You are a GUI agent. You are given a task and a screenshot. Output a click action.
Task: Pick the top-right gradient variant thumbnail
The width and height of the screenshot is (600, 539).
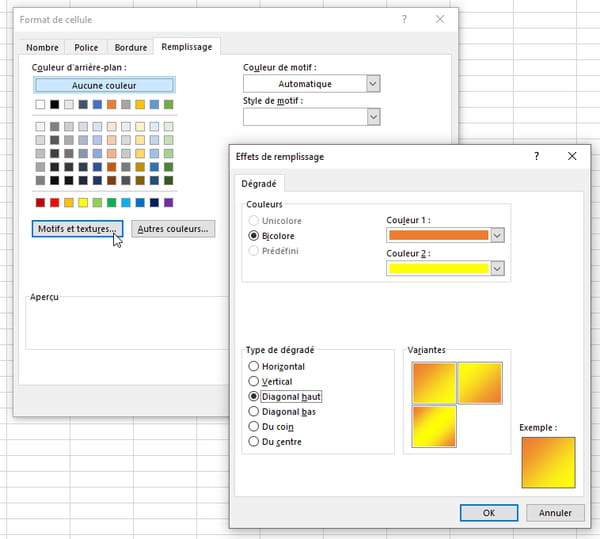coord(480,383)
